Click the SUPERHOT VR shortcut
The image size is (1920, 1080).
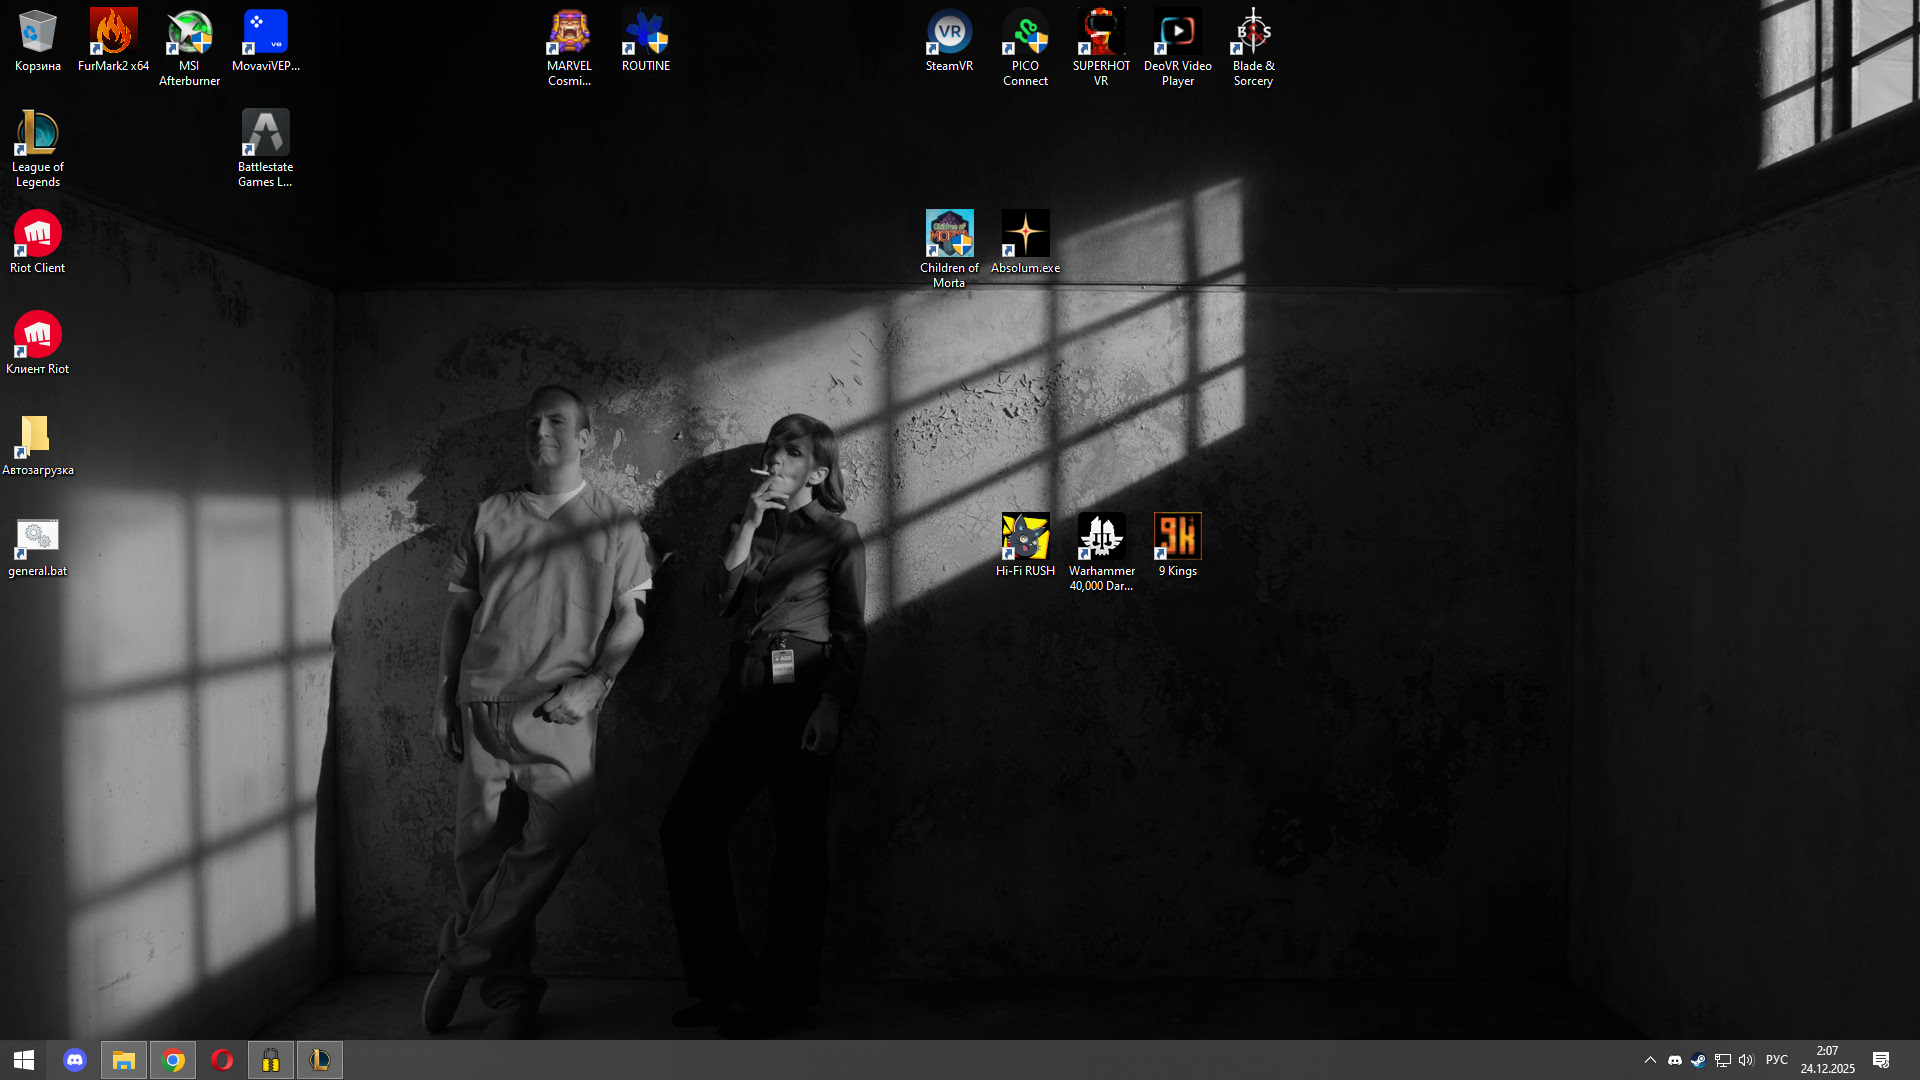(1101, 33)
